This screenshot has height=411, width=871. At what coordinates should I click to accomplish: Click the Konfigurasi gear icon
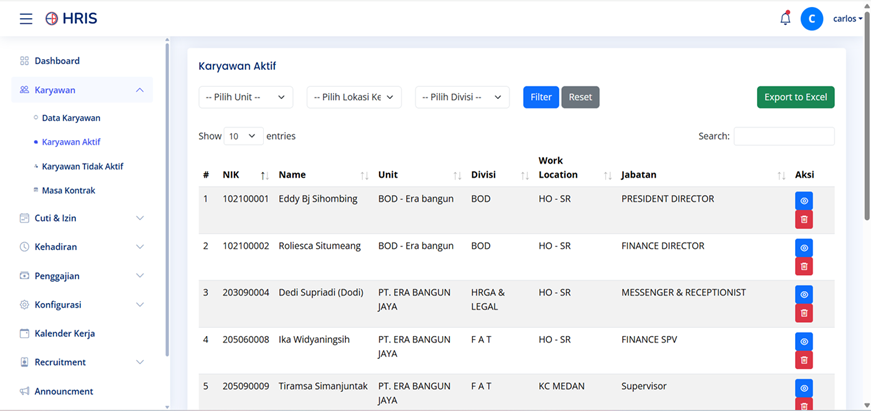(24, 304)
